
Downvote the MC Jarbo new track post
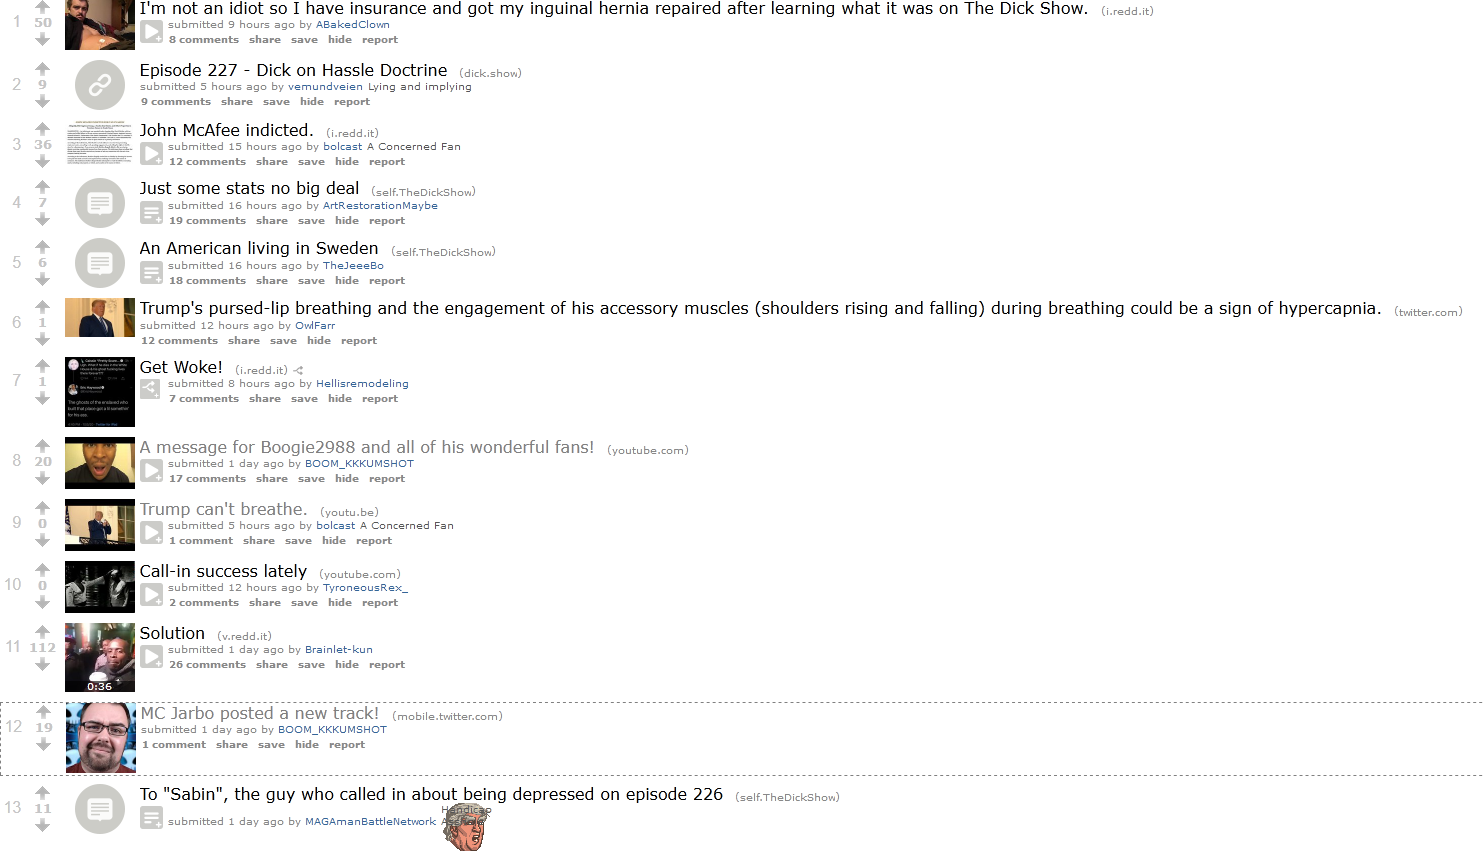(x=43, y=745)
